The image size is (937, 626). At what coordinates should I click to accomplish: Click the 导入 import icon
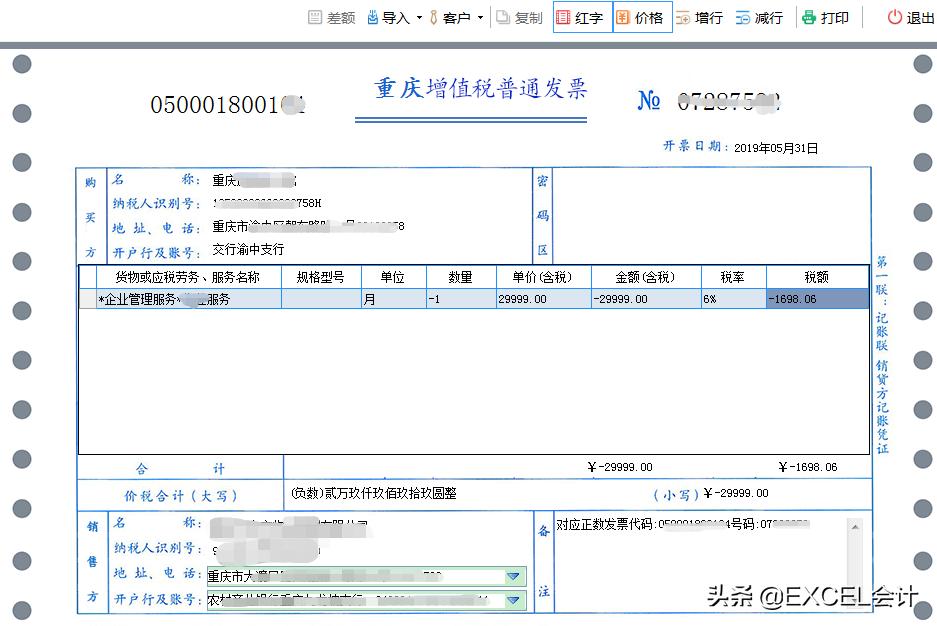[x=383, y=16]
